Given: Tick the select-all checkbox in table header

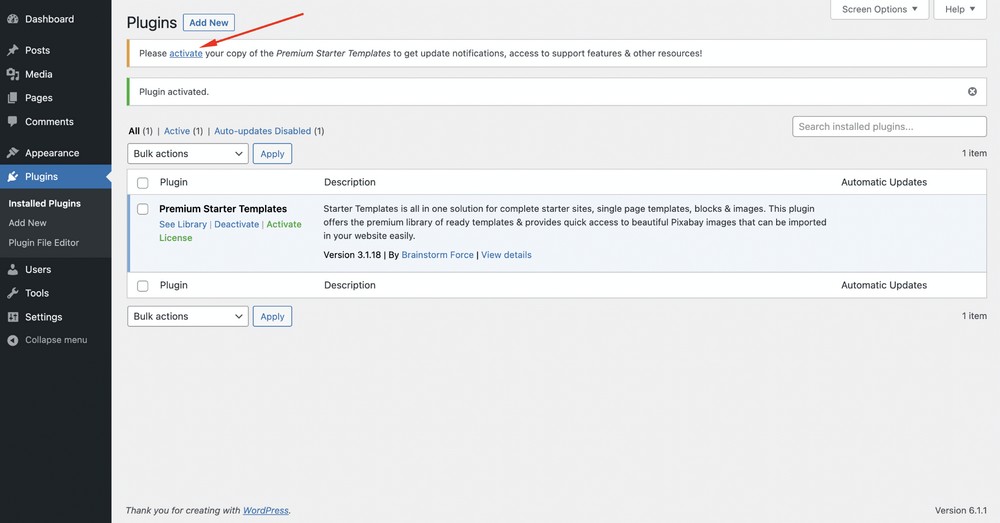Looking at the screenshot, I should tap(143, 182).
